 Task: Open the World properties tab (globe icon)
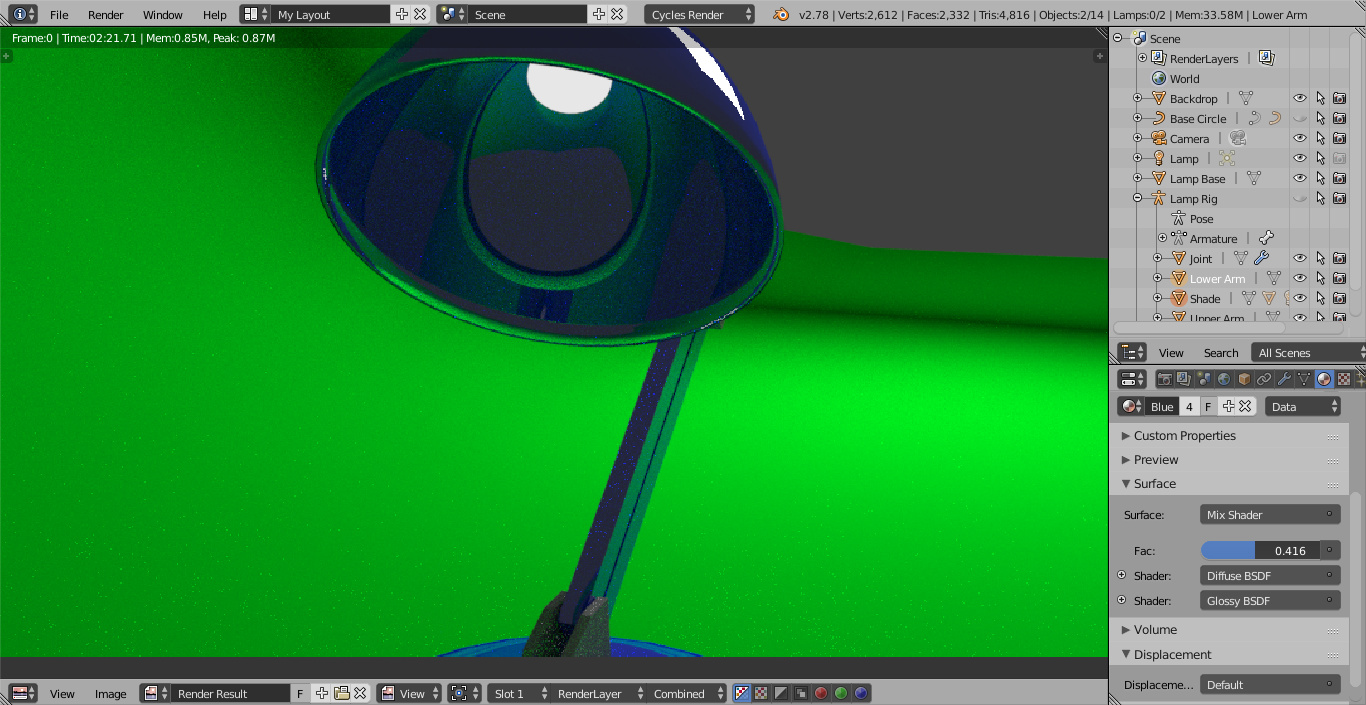[x=1224, y=379]
